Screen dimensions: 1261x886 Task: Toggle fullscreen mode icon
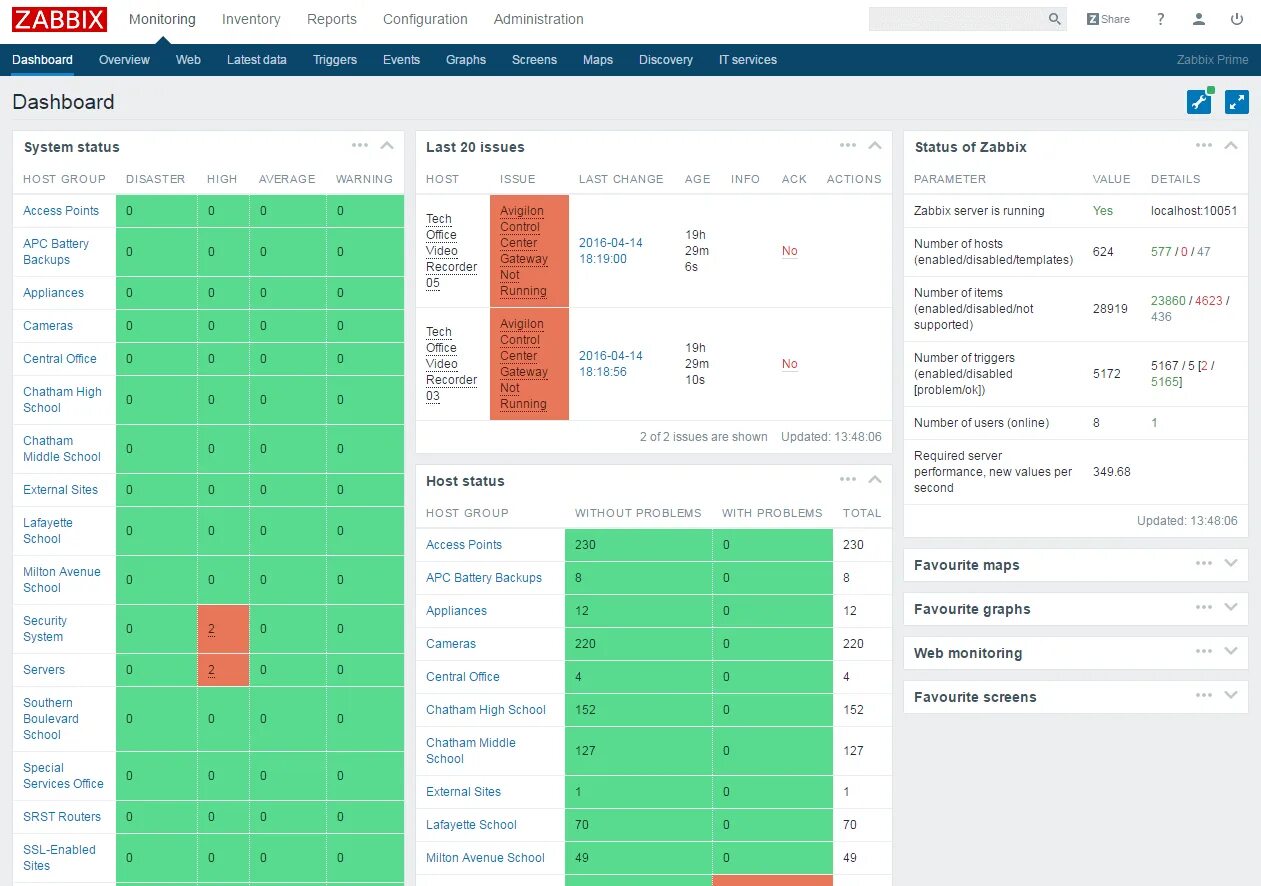[1237, 101]
